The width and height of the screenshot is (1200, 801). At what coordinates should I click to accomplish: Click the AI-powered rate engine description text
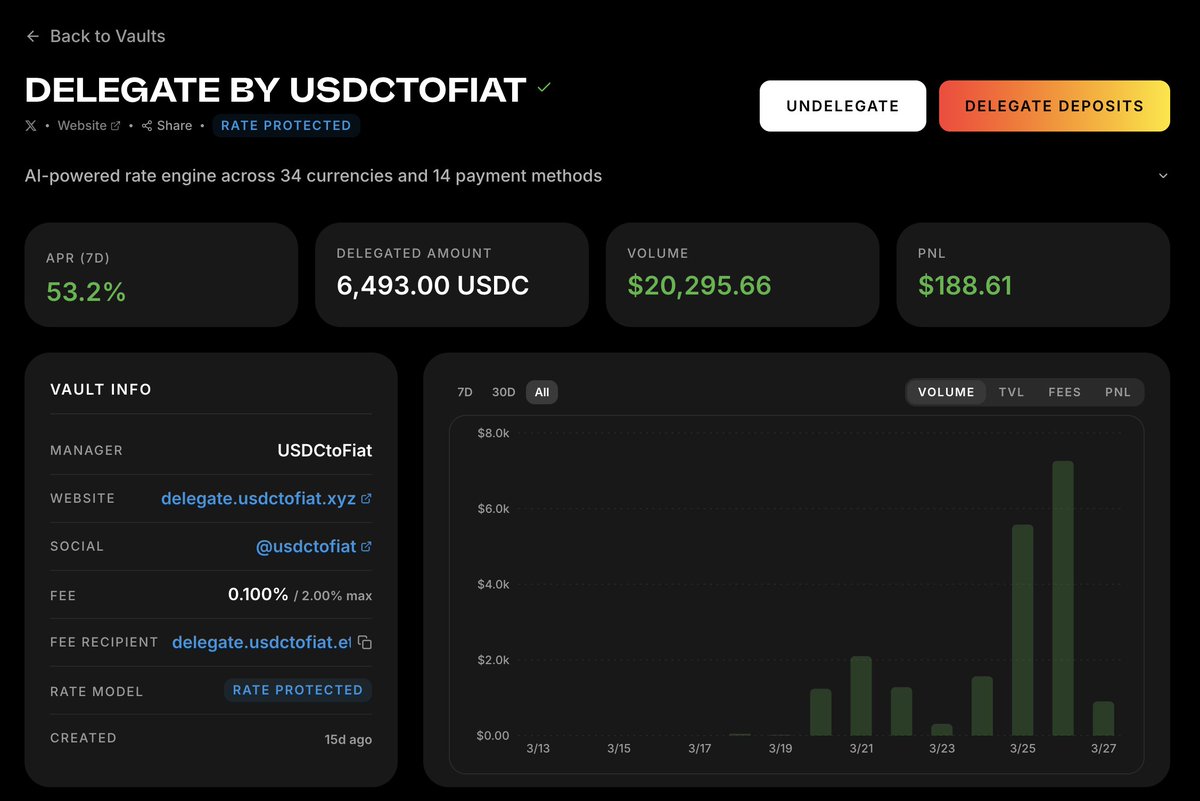(313, 176)
